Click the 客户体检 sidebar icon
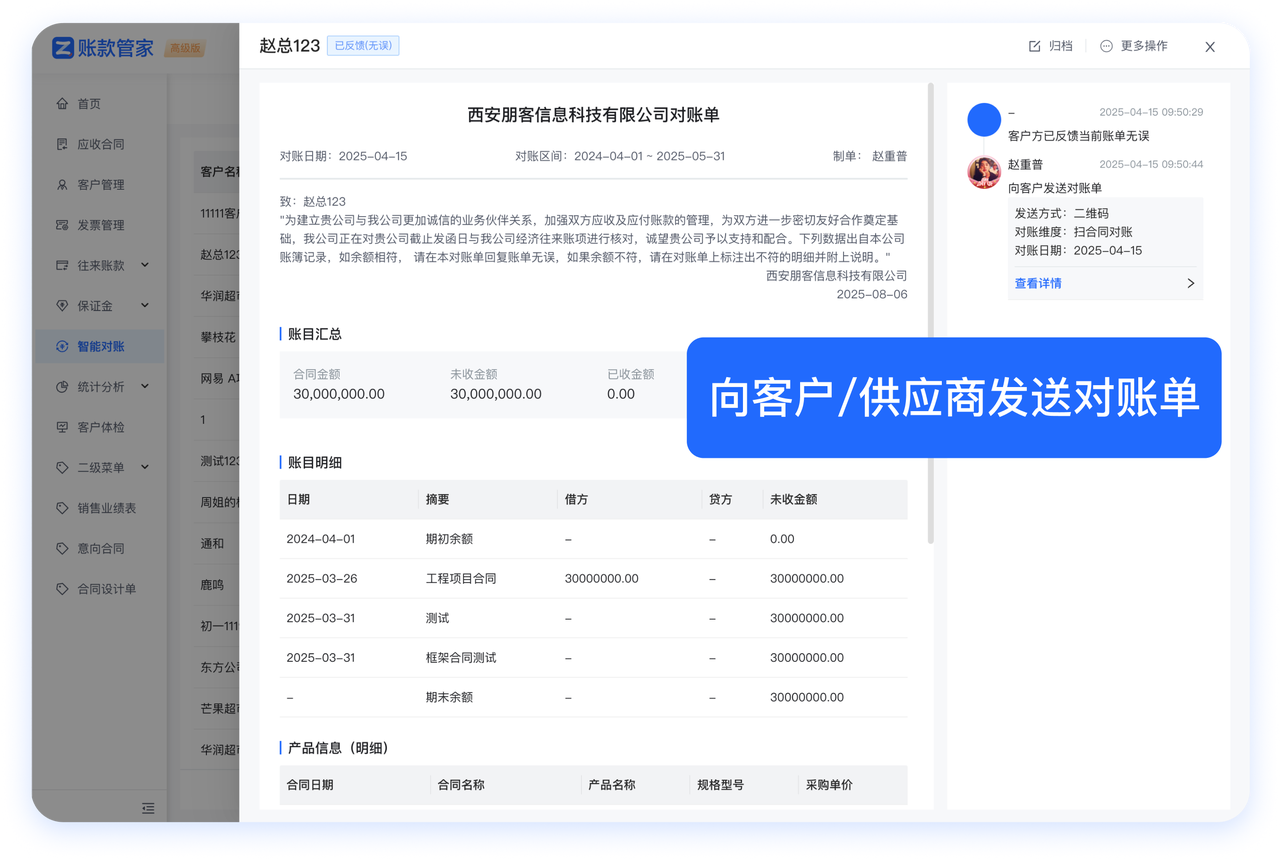Screen dimensions: 1280x860 [x=62, y=427]
